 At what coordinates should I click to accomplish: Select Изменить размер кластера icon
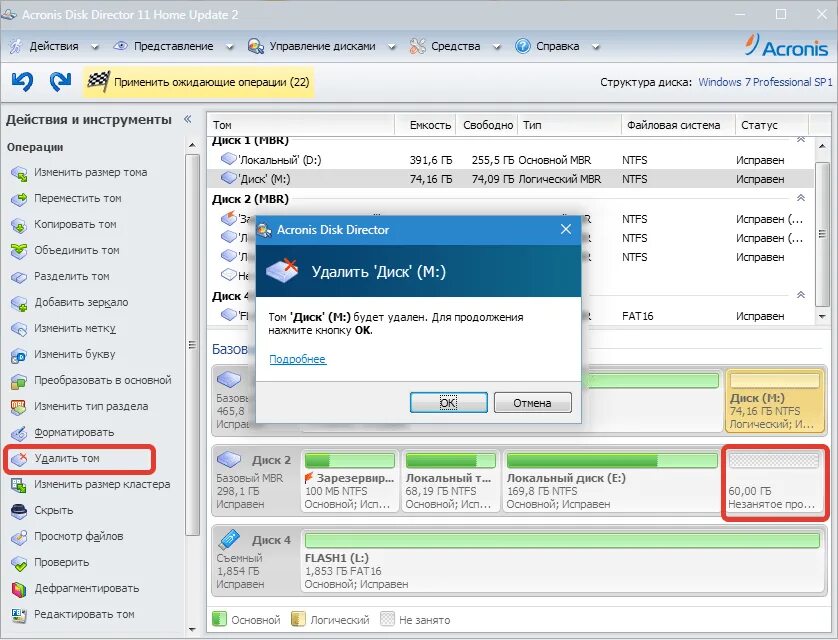pos(19,485)
